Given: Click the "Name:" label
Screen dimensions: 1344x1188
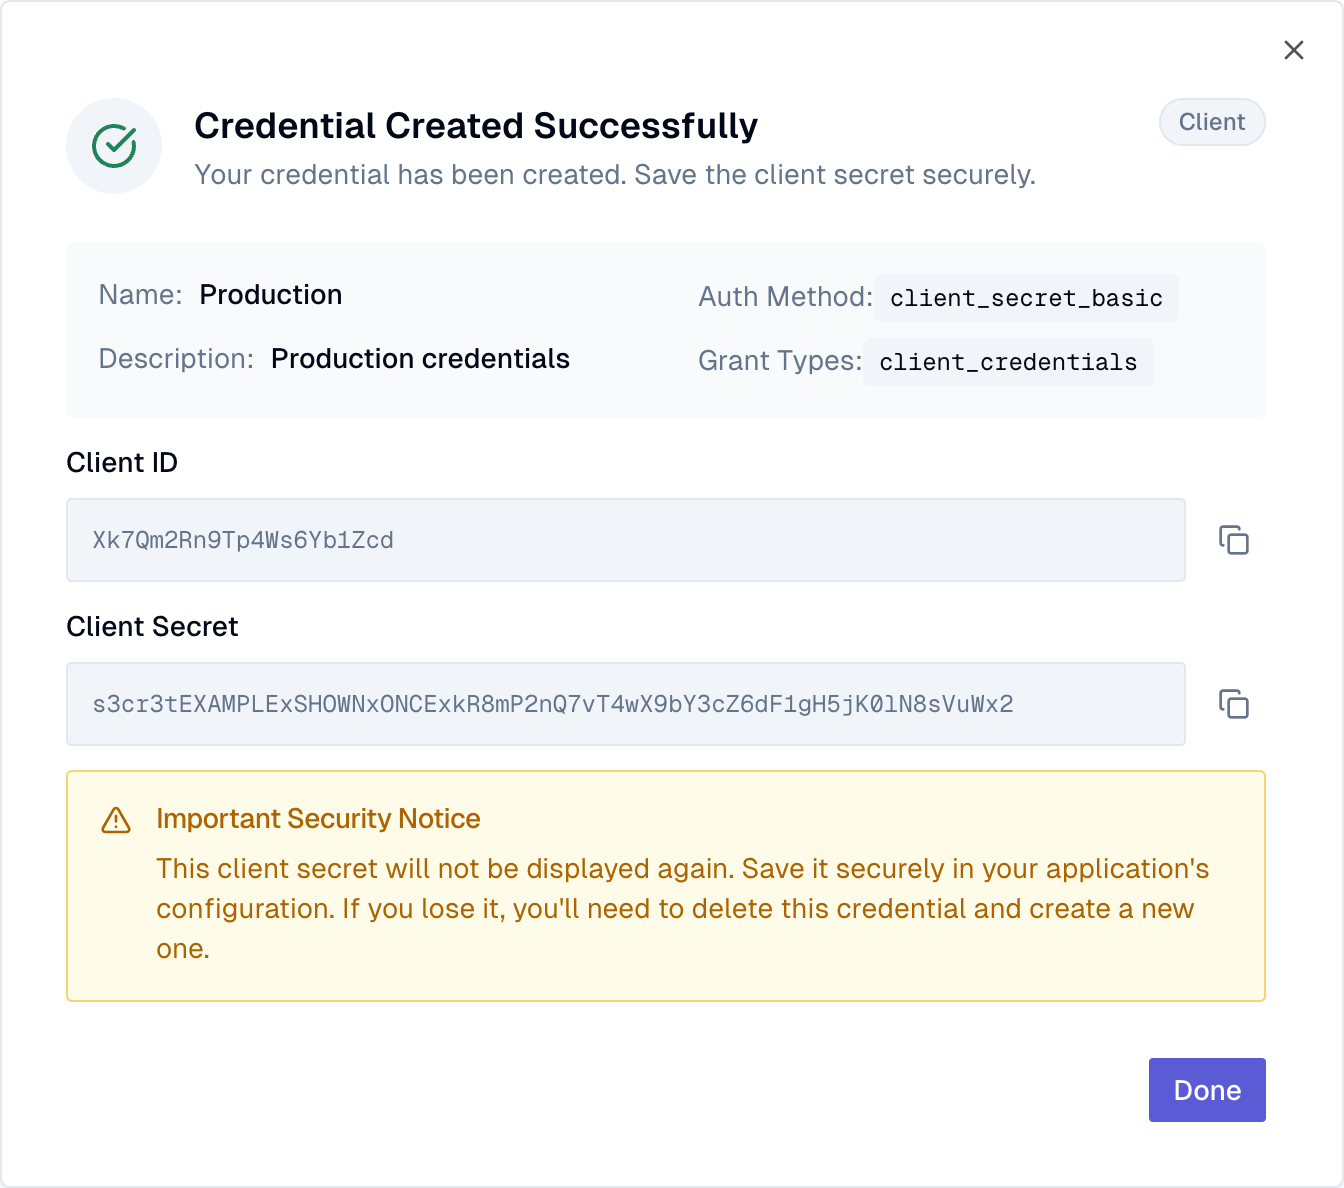Looking at the screenshot, I should click(x=140, y=295).
